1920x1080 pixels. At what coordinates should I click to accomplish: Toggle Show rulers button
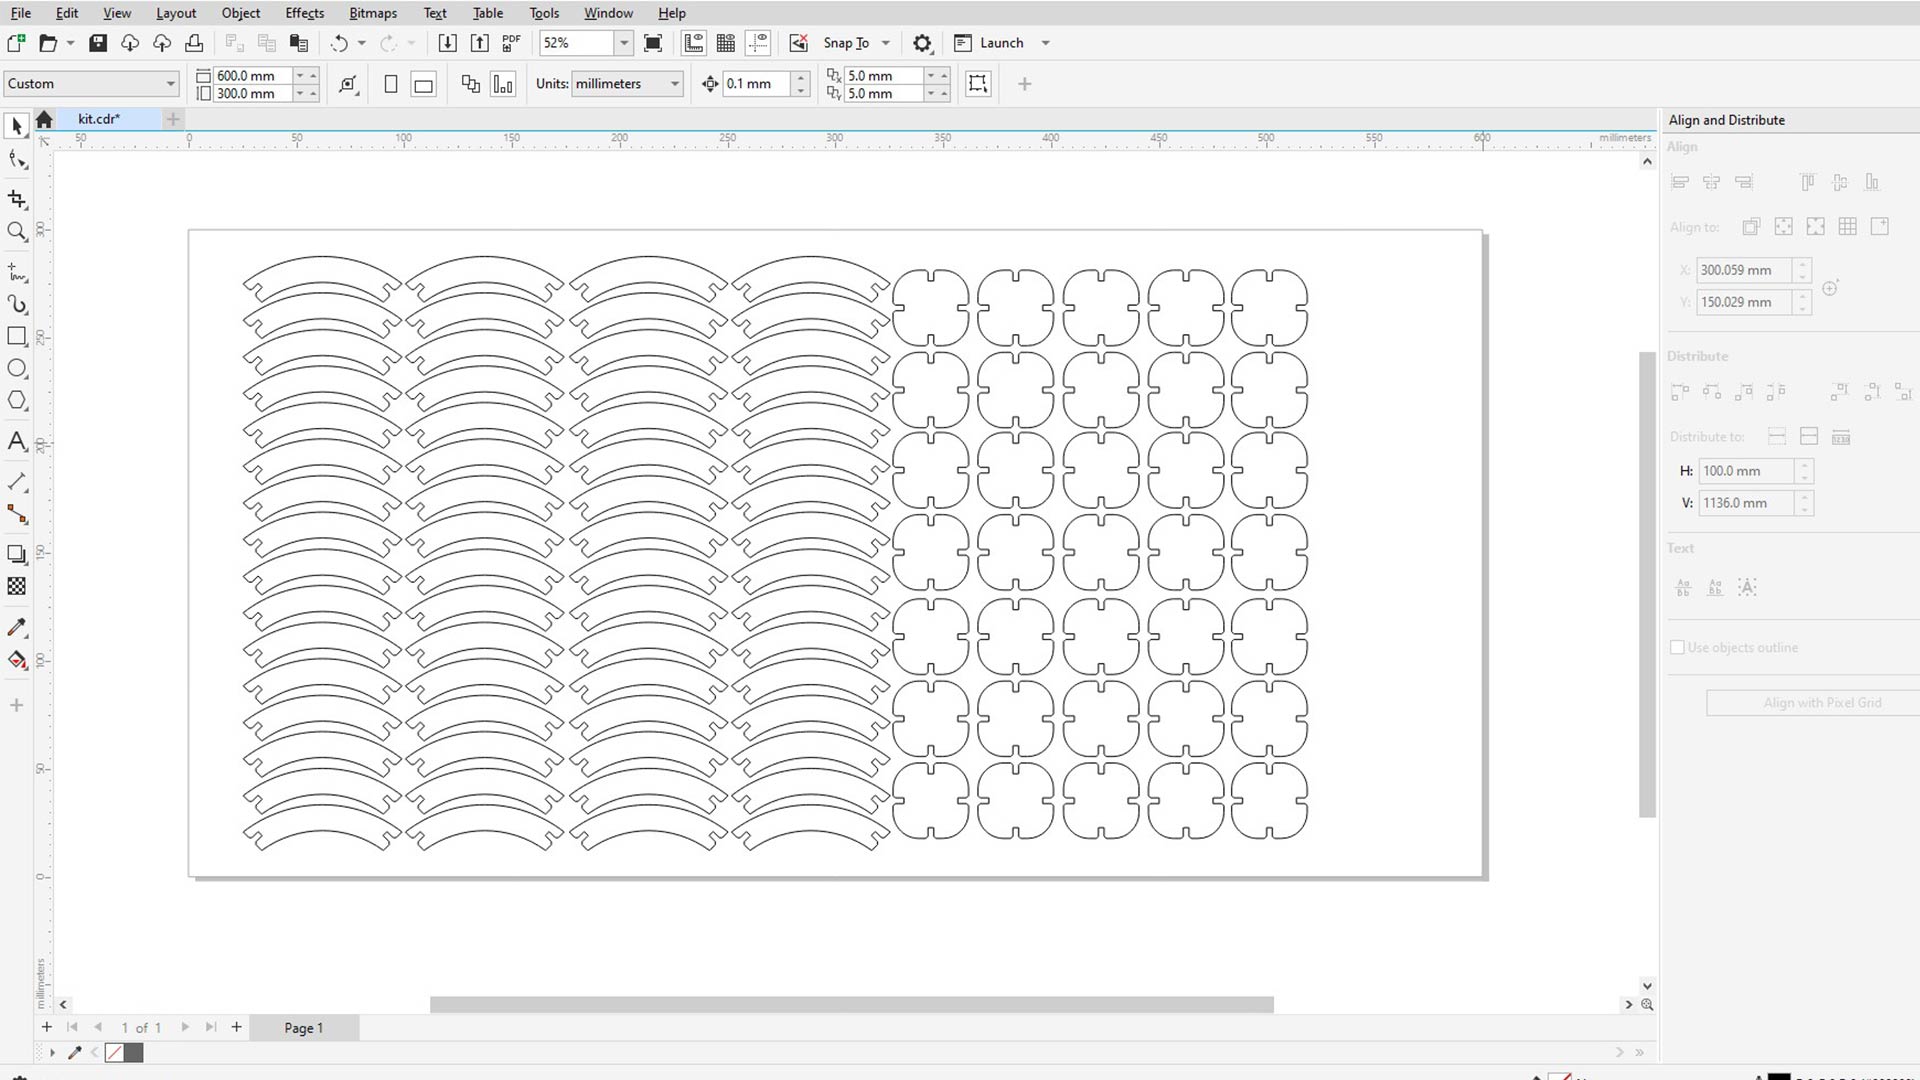click(x=693, y=43)
